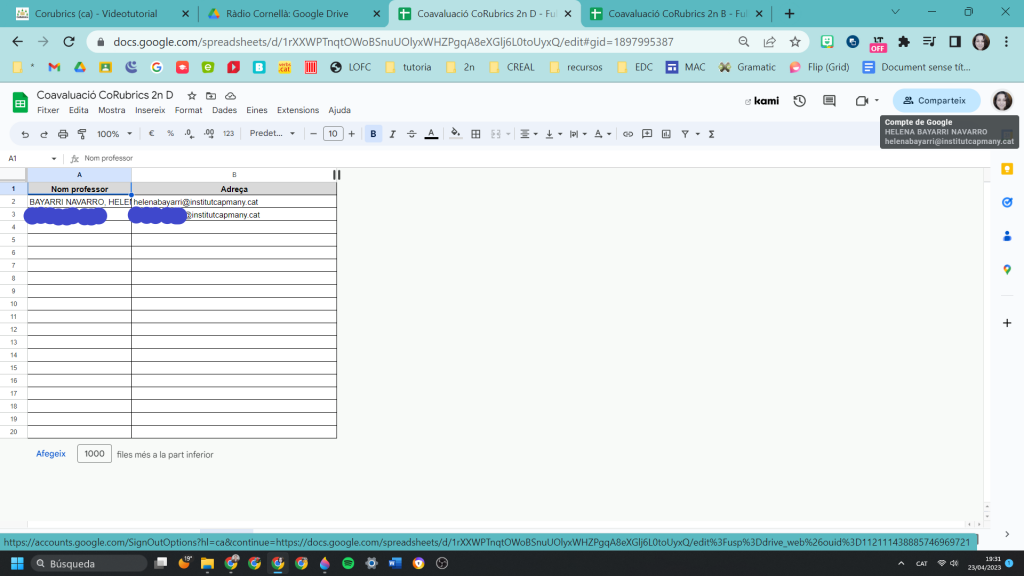This screenshot has width=1024, height=576.
Task: Expand the font family dropdown
Action: pyautogui.click(x=272, y=134)
